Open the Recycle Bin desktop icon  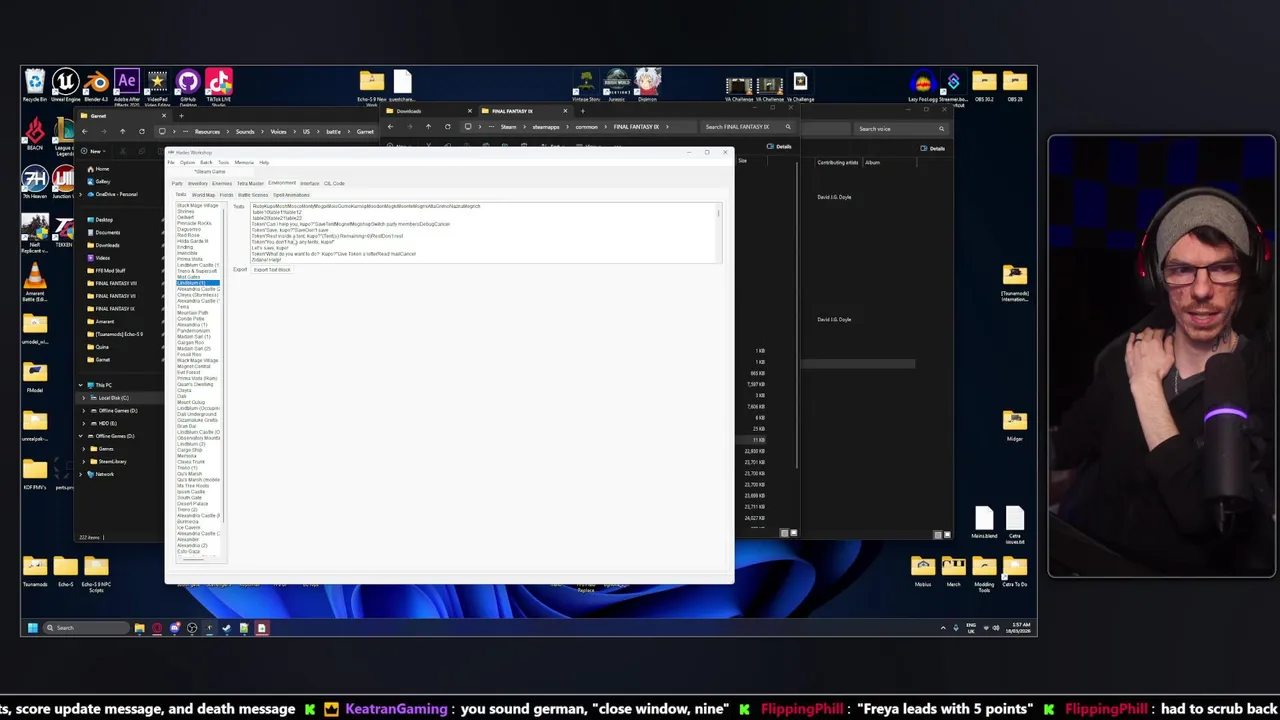pyautogui.click(x=34, y=86)
